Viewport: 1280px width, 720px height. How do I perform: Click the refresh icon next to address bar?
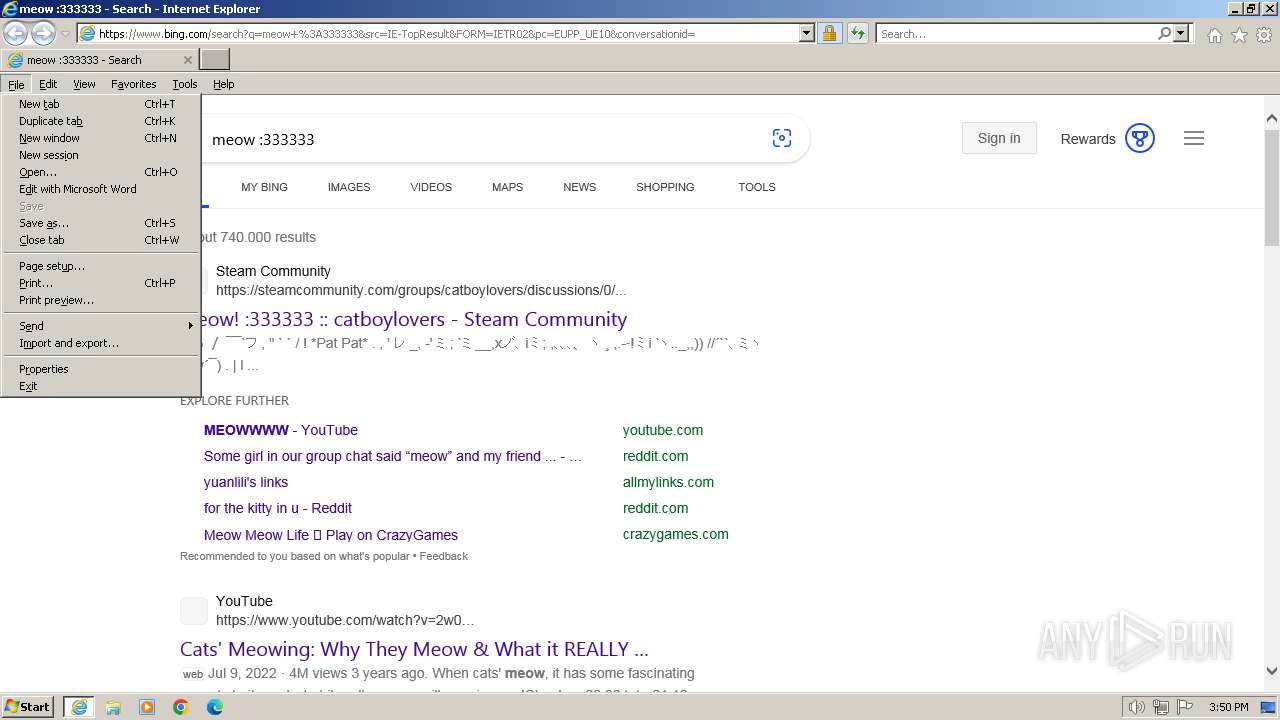tap(857, 33)
